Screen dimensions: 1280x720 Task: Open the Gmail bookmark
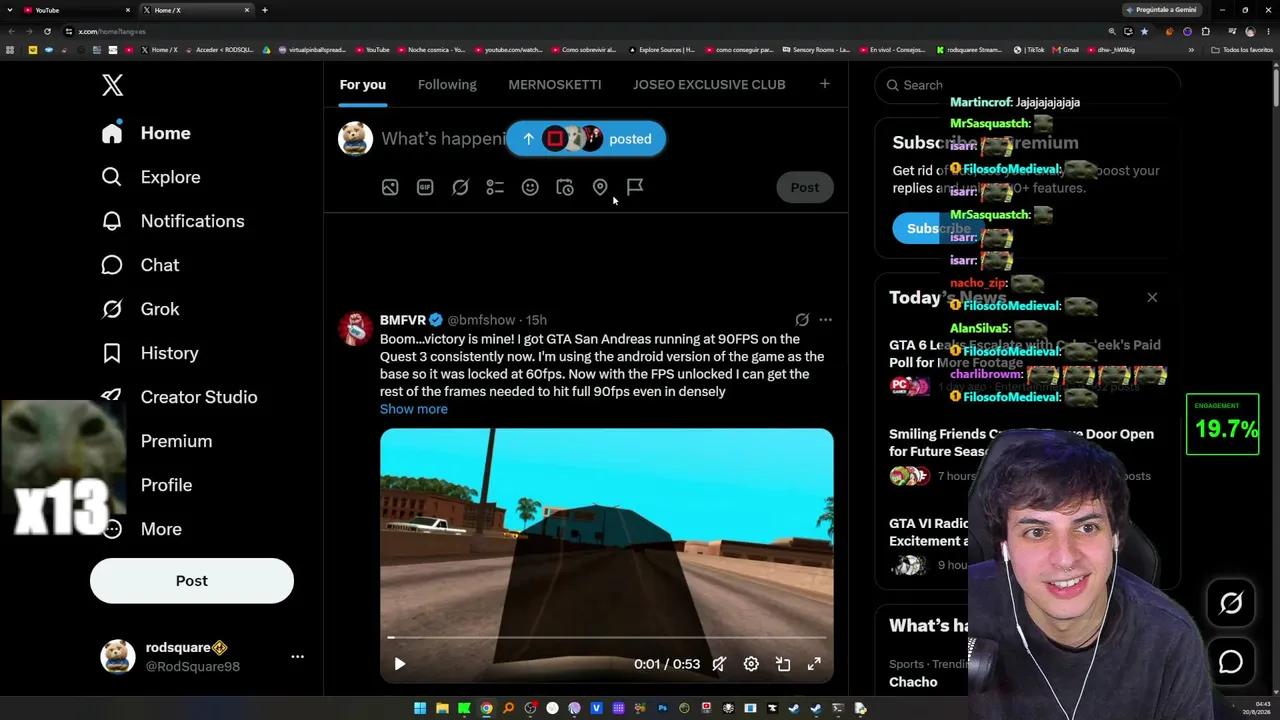[x=1066, y=49]
